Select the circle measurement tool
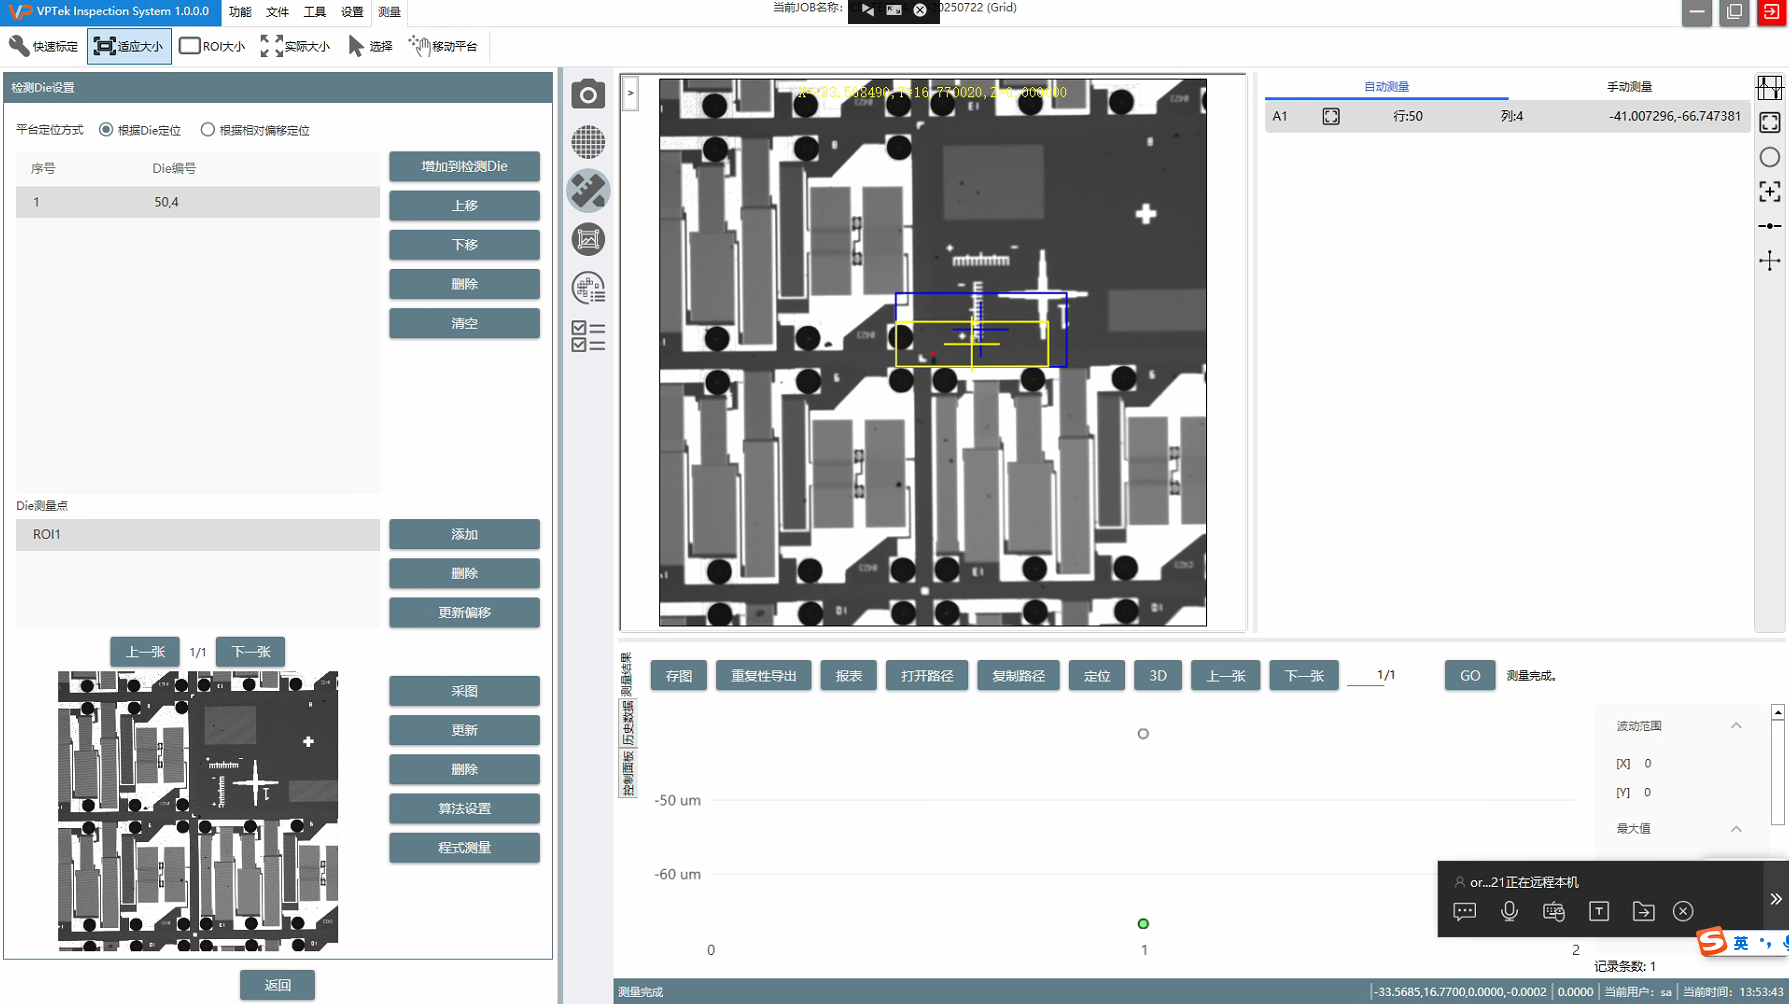The height and width of the screenshot is (1004, 1789). [1769, 157]
